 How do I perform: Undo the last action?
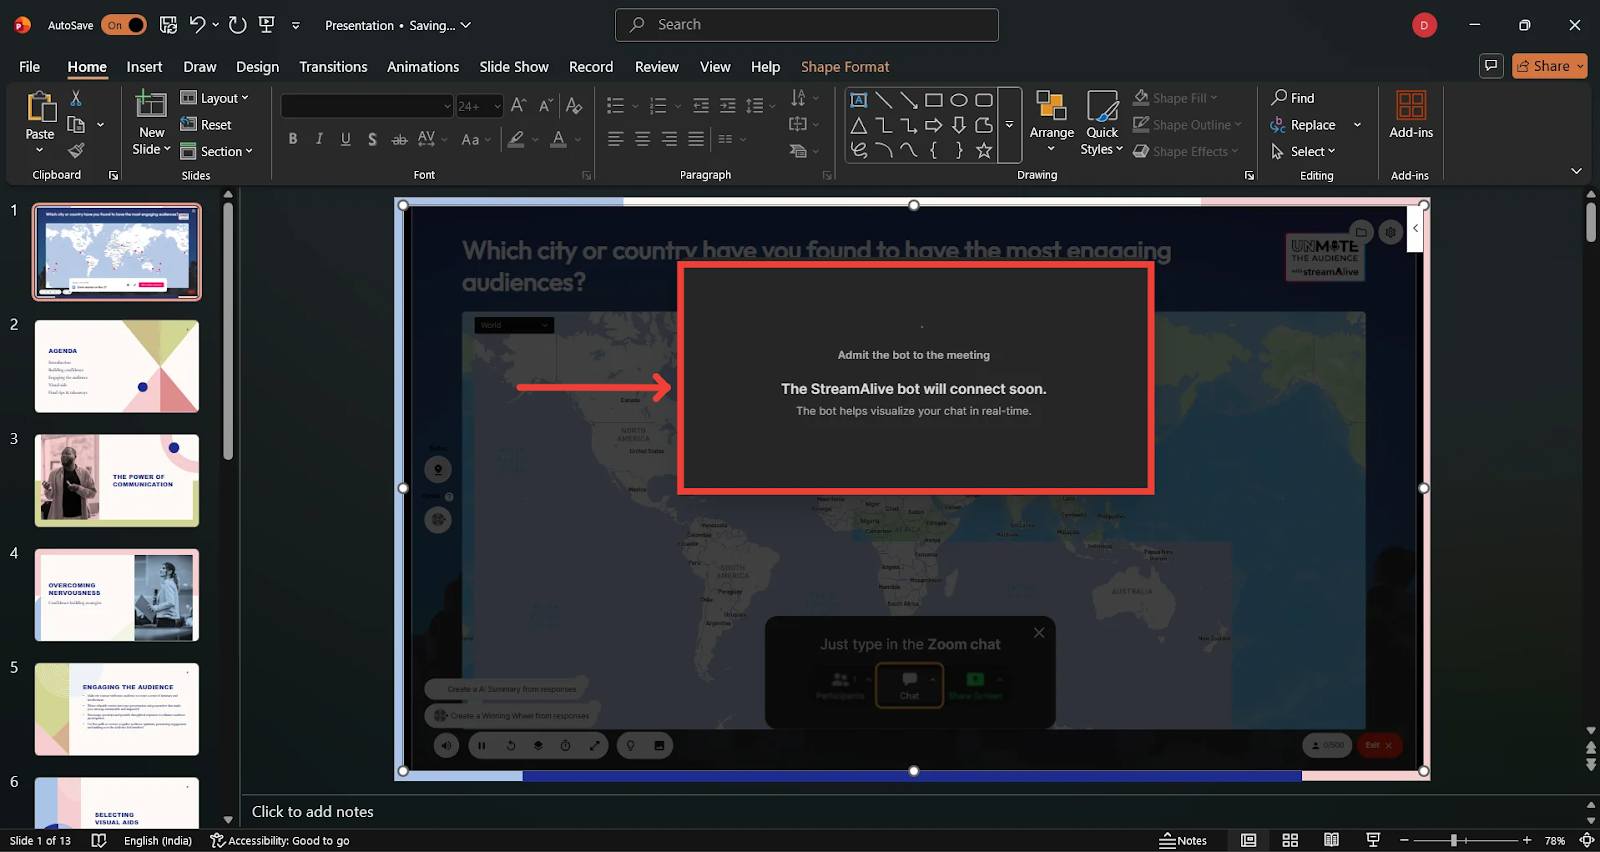197,25
